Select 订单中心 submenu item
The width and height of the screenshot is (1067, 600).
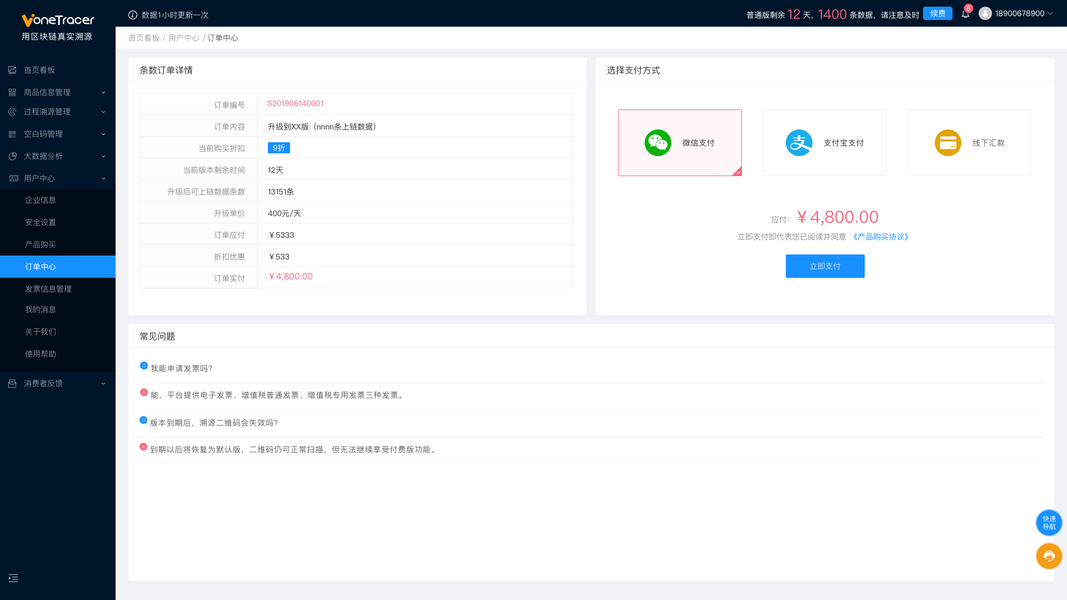(x=58, y=267)
